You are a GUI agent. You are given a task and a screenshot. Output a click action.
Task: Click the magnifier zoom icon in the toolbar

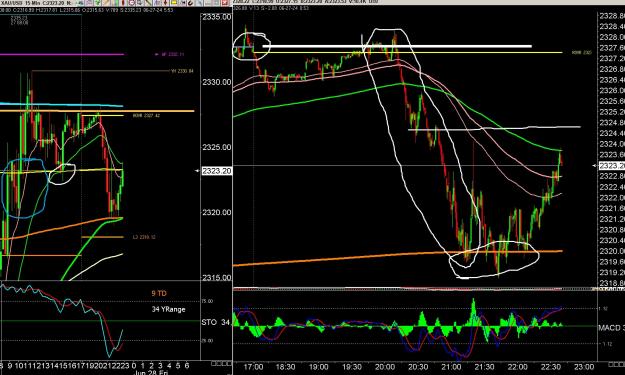point(199,2)
